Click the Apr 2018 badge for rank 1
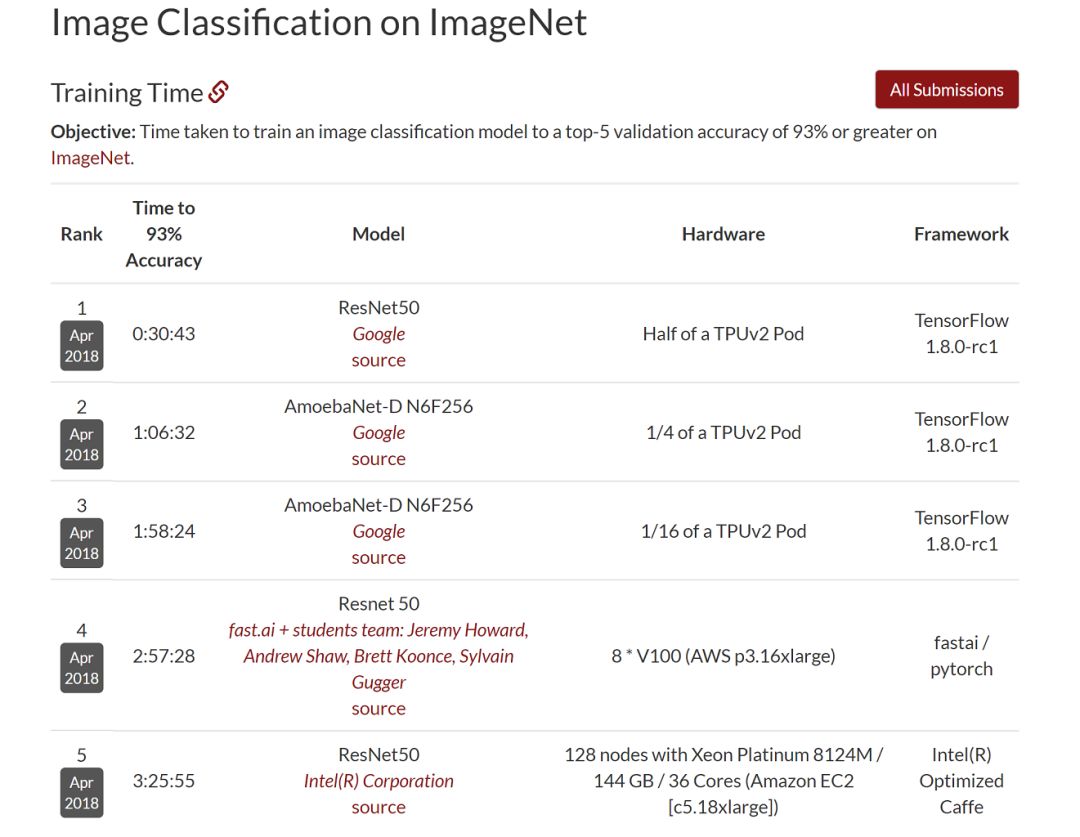Viewport: 1080px width, 837px height. click(82, 346)
